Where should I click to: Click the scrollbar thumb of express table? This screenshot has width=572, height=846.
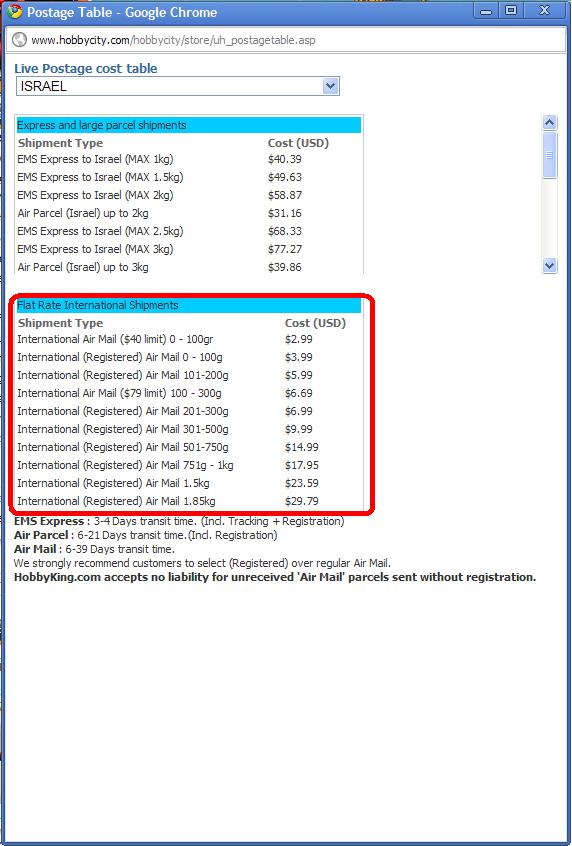pos(549,155)
